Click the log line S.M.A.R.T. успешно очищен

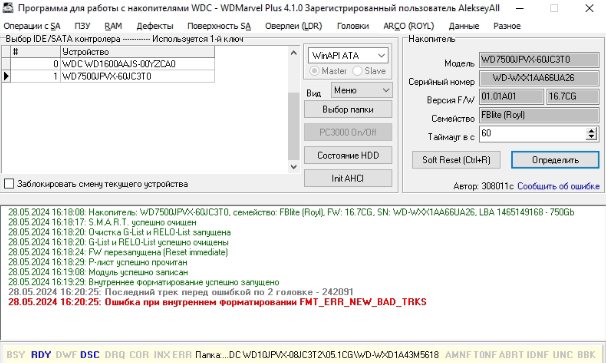click(102, 222)
